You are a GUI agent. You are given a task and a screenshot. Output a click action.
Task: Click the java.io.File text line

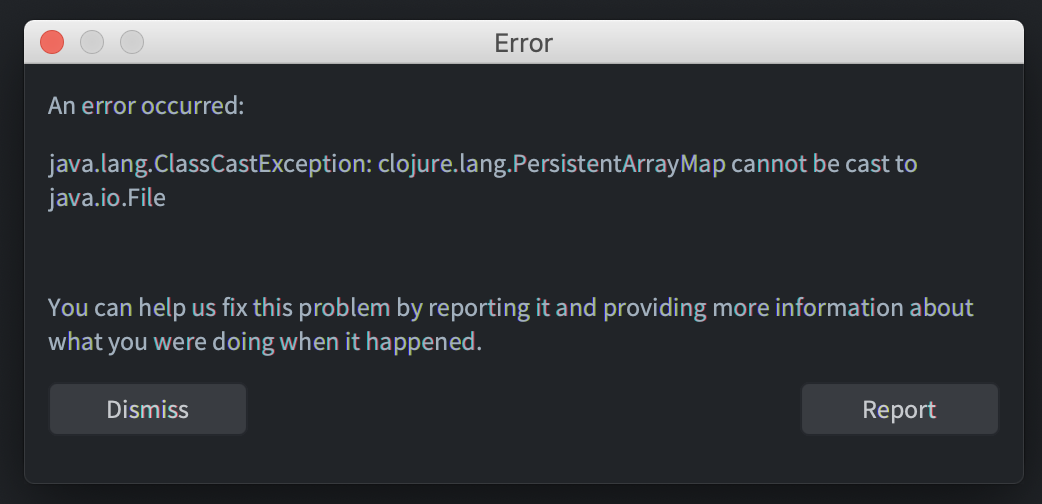coord(107,198)
